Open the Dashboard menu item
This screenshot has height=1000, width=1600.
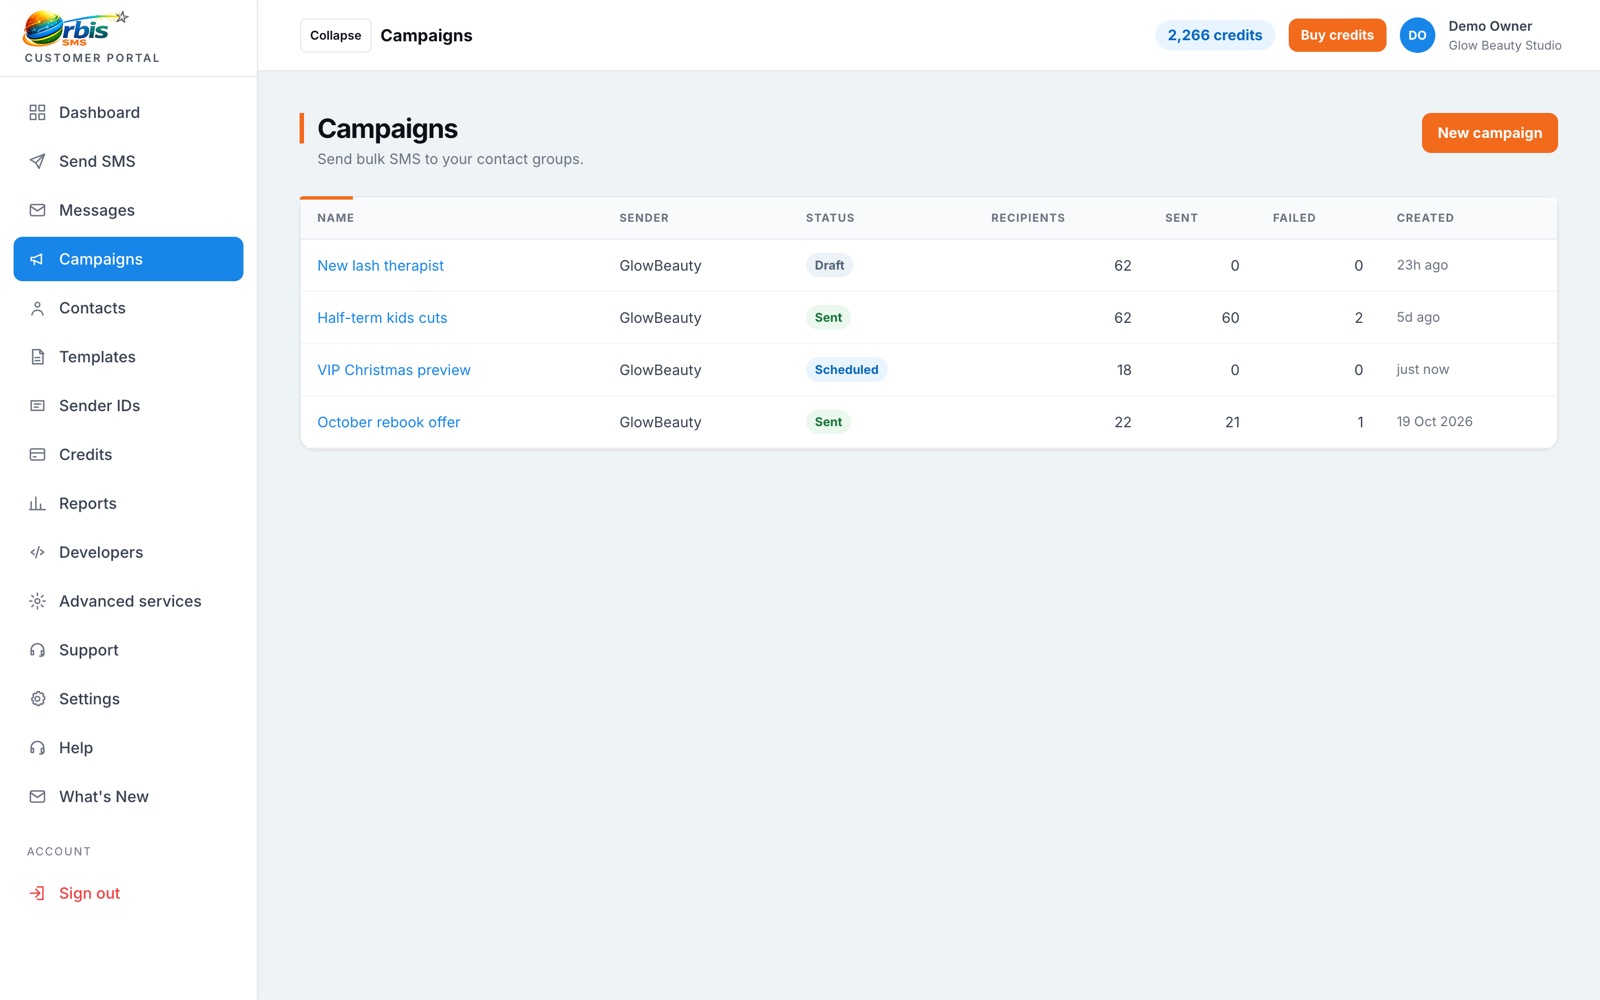point(128,113)
